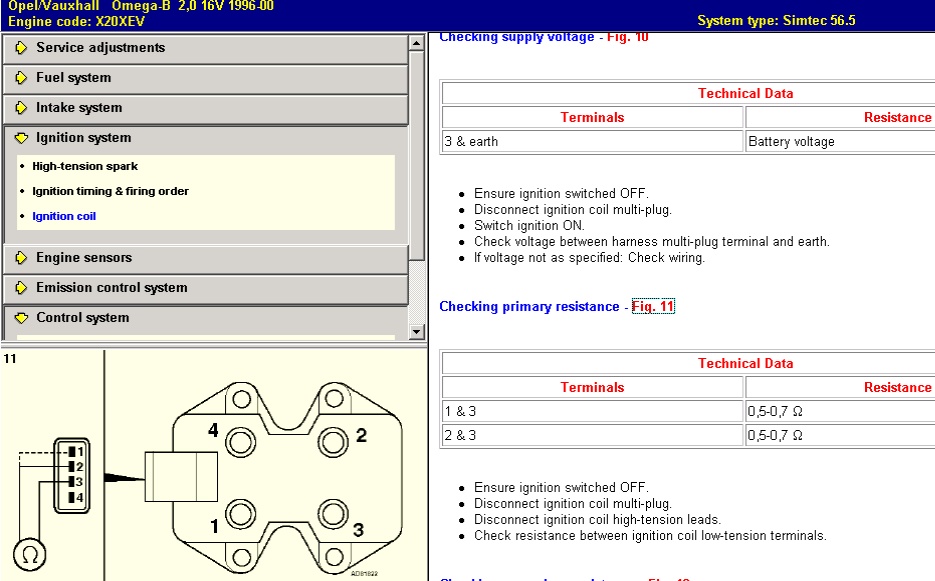Click the menu scrollbar down arrow
Image resolution: width=935 pixels, height=581 pixels.
pyautogui.click(x=416, y=332)
